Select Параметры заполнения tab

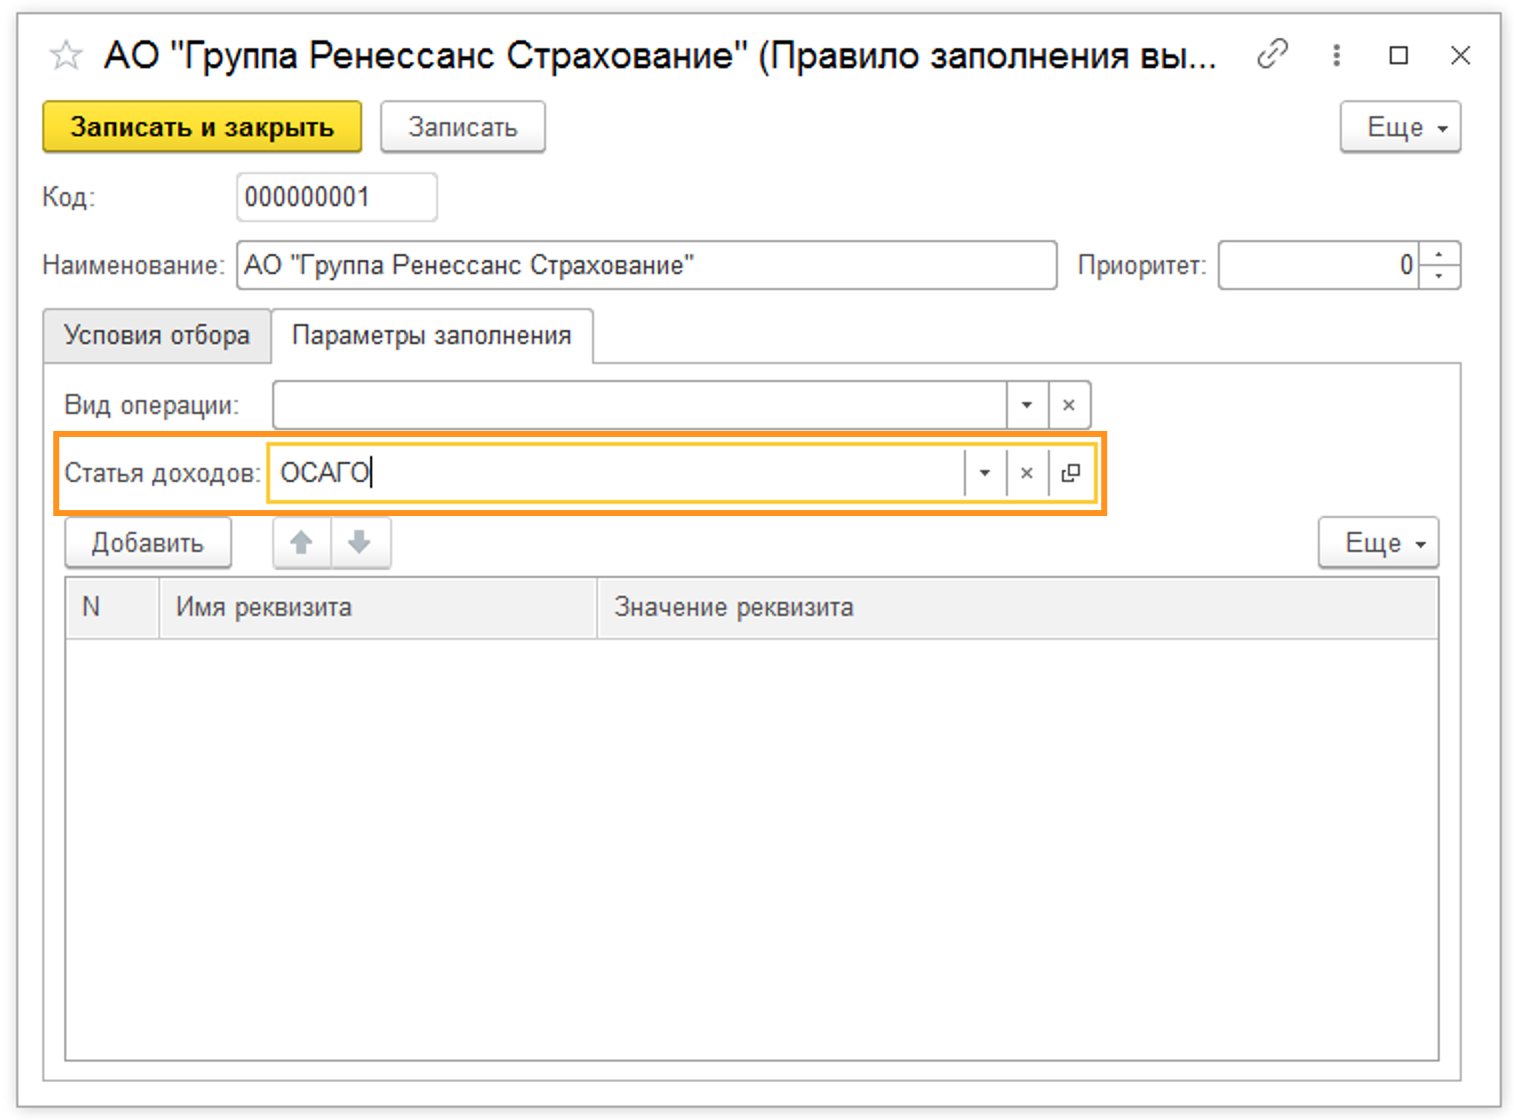point(432,336)
